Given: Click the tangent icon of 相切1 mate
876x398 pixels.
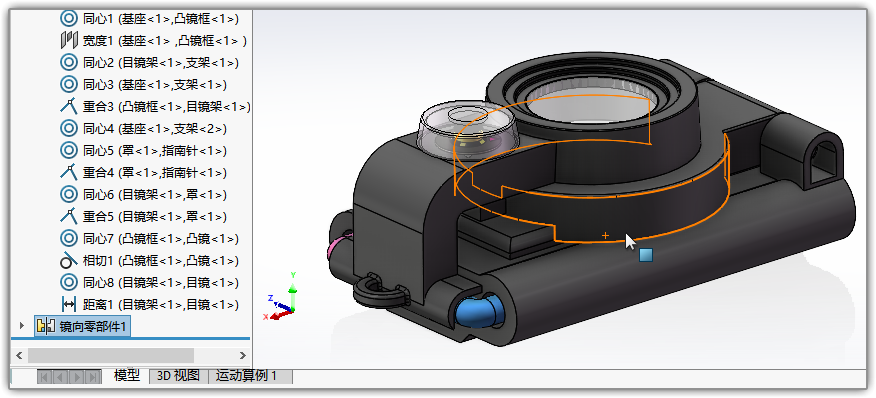Looking at the screenshot, I should pyautogui.click(x=69, y=260).
